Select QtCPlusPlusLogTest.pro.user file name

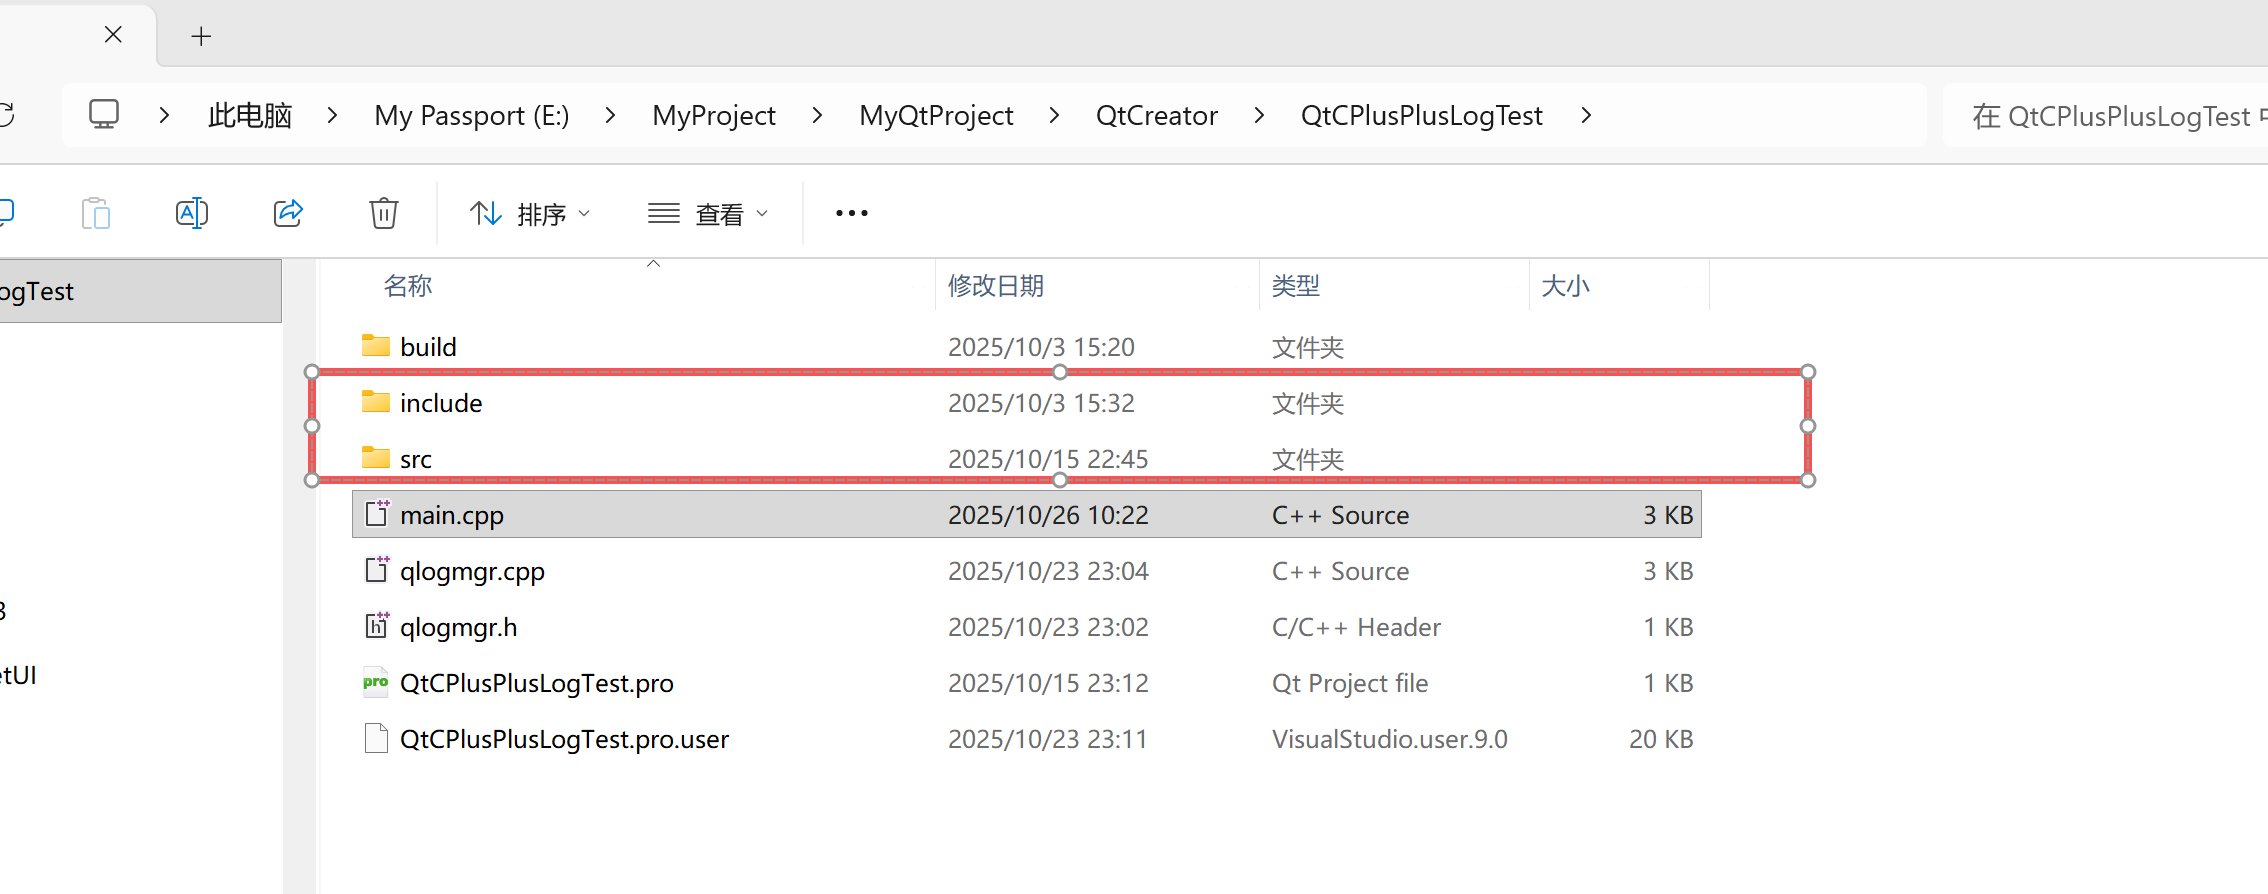pos(564,739)
